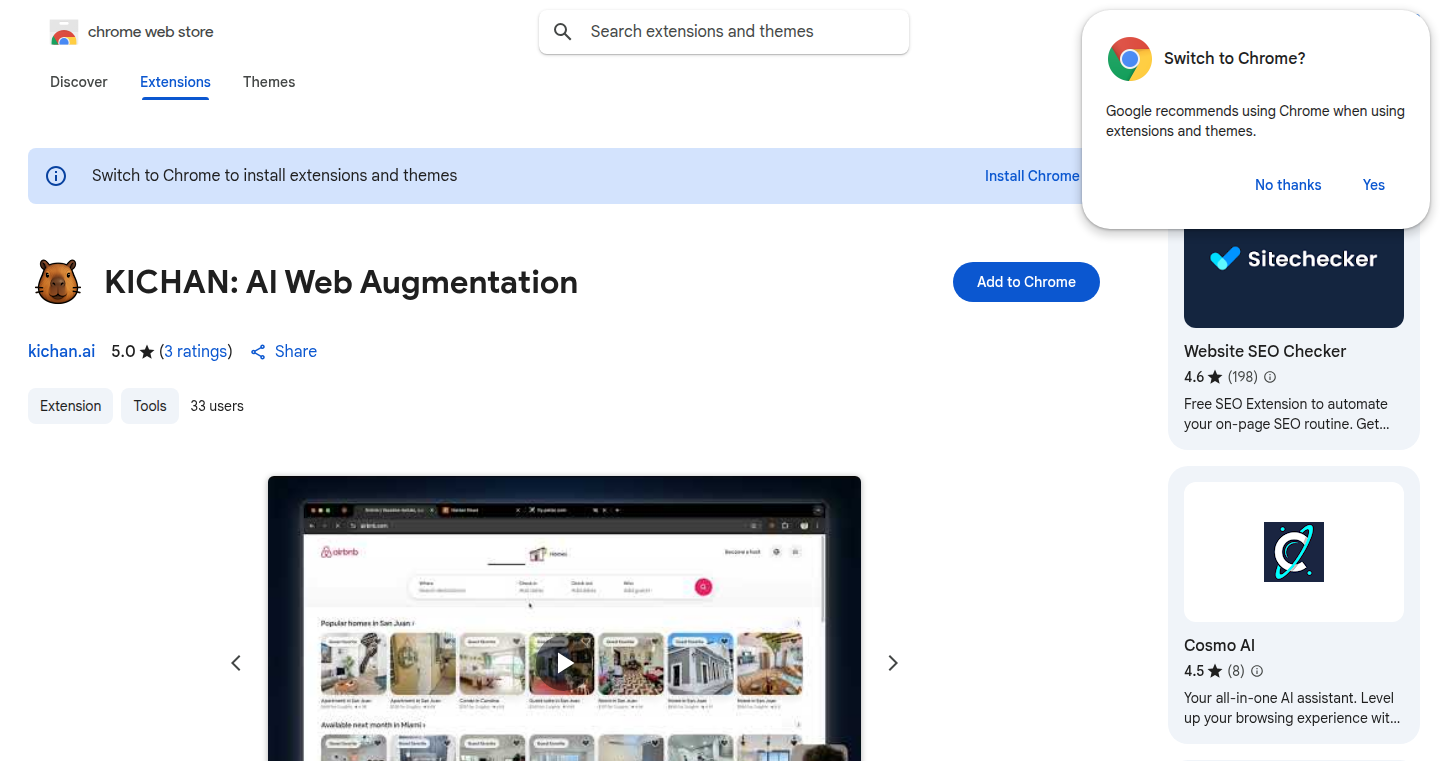Click the Search extensions and themes field

tap(724, 32)
